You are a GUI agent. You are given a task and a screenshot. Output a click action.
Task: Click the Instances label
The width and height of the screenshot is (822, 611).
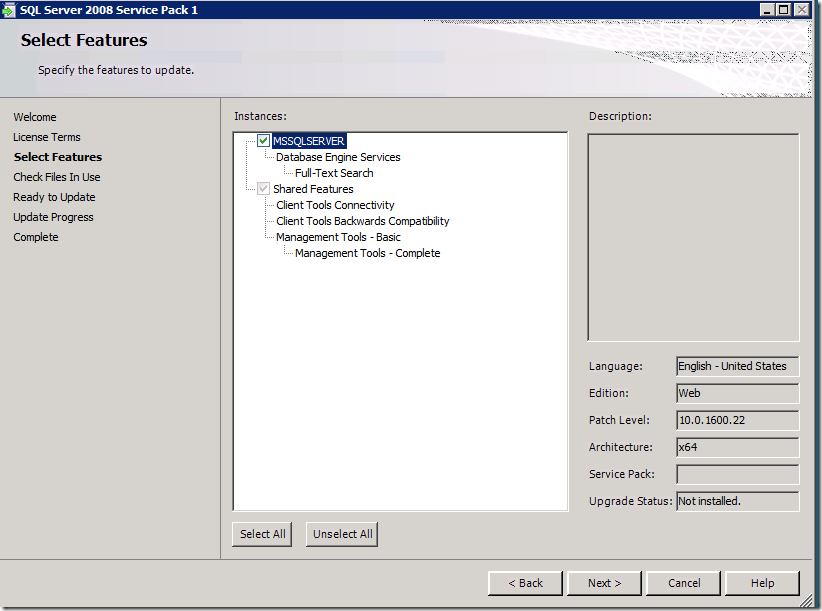tap(260, 116)
